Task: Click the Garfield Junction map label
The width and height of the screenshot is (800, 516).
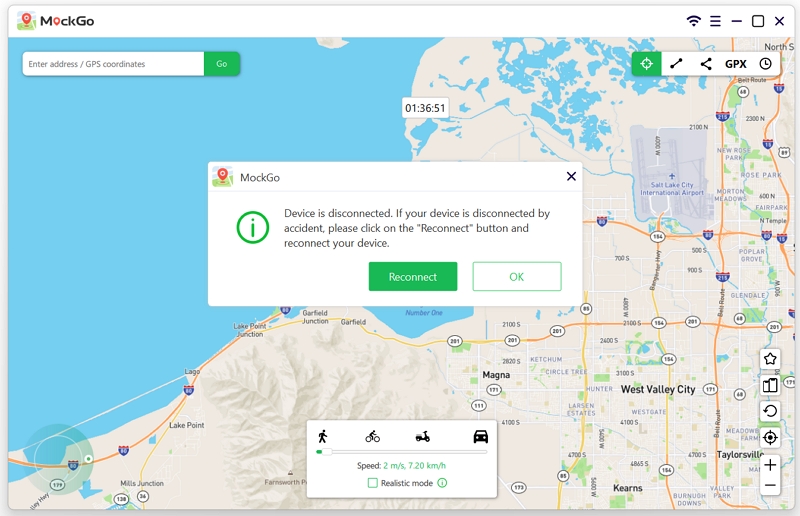Action: tap(315, 317)
